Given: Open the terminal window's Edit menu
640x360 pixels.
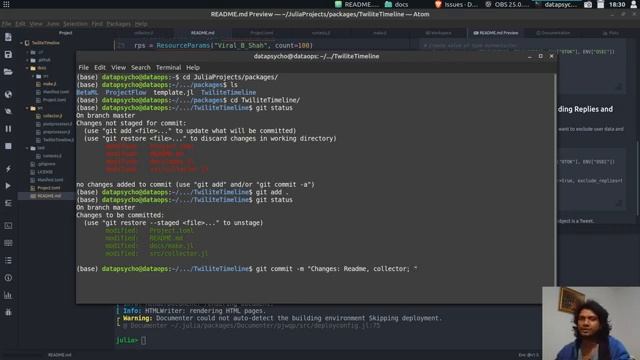Looking at the screenshot, I should (100, 67).
